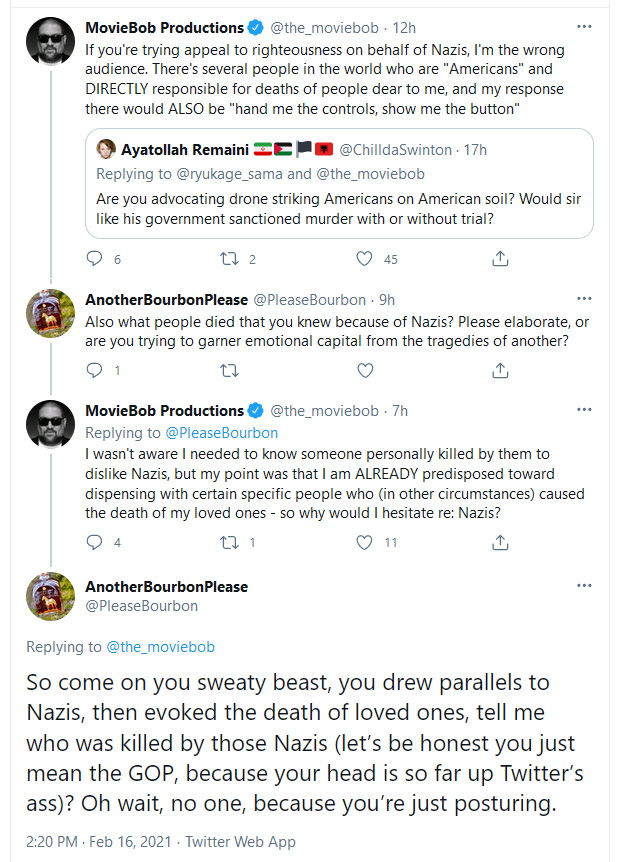Open more options on the main tweet

tap(584, 585)
